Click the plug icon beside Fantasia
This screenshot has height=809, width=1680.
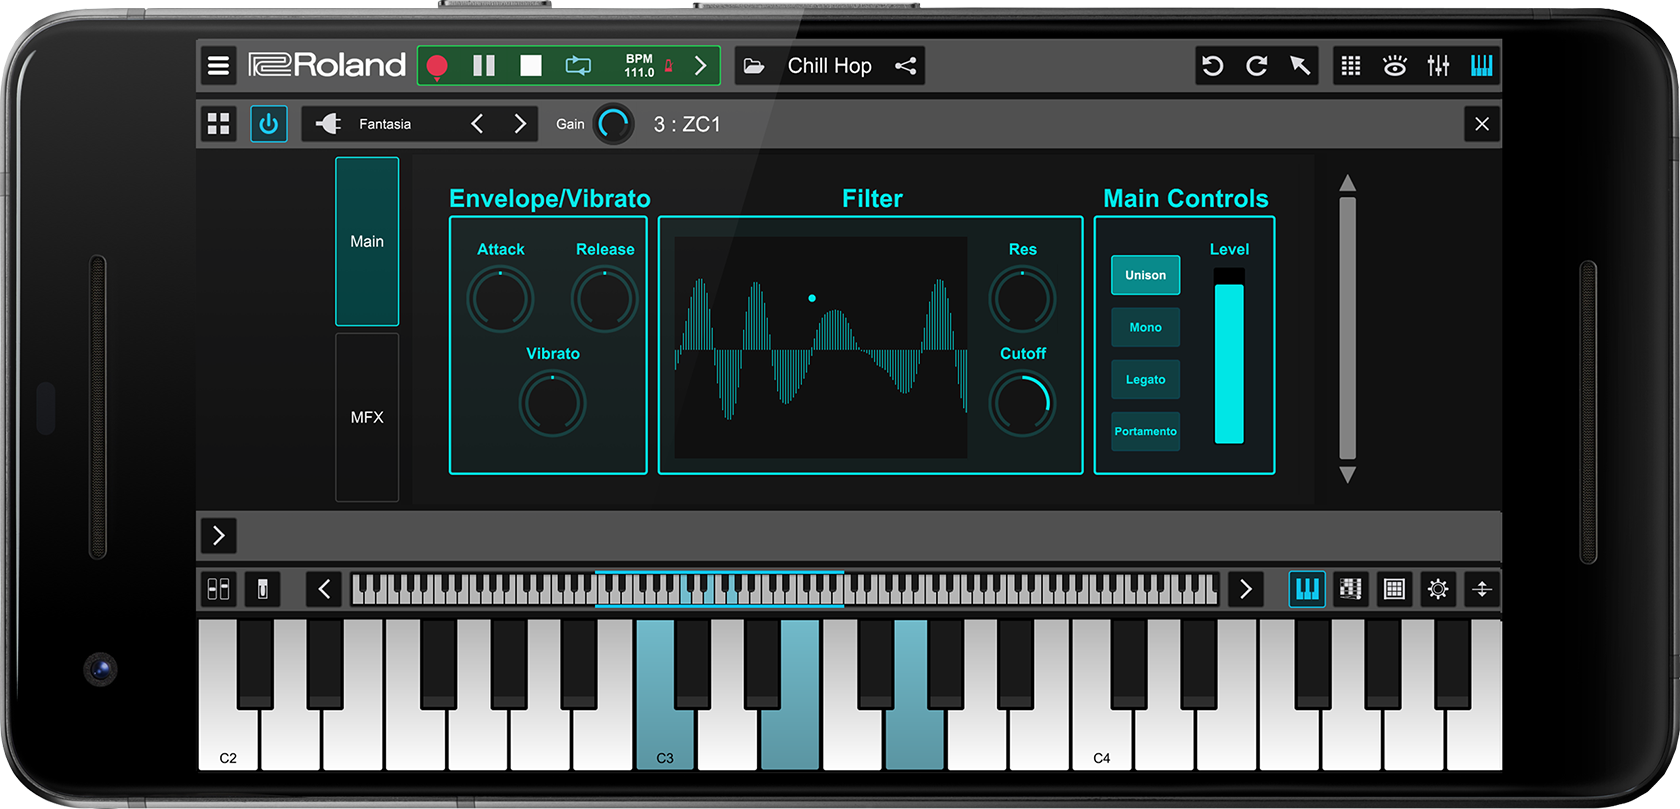328,124
